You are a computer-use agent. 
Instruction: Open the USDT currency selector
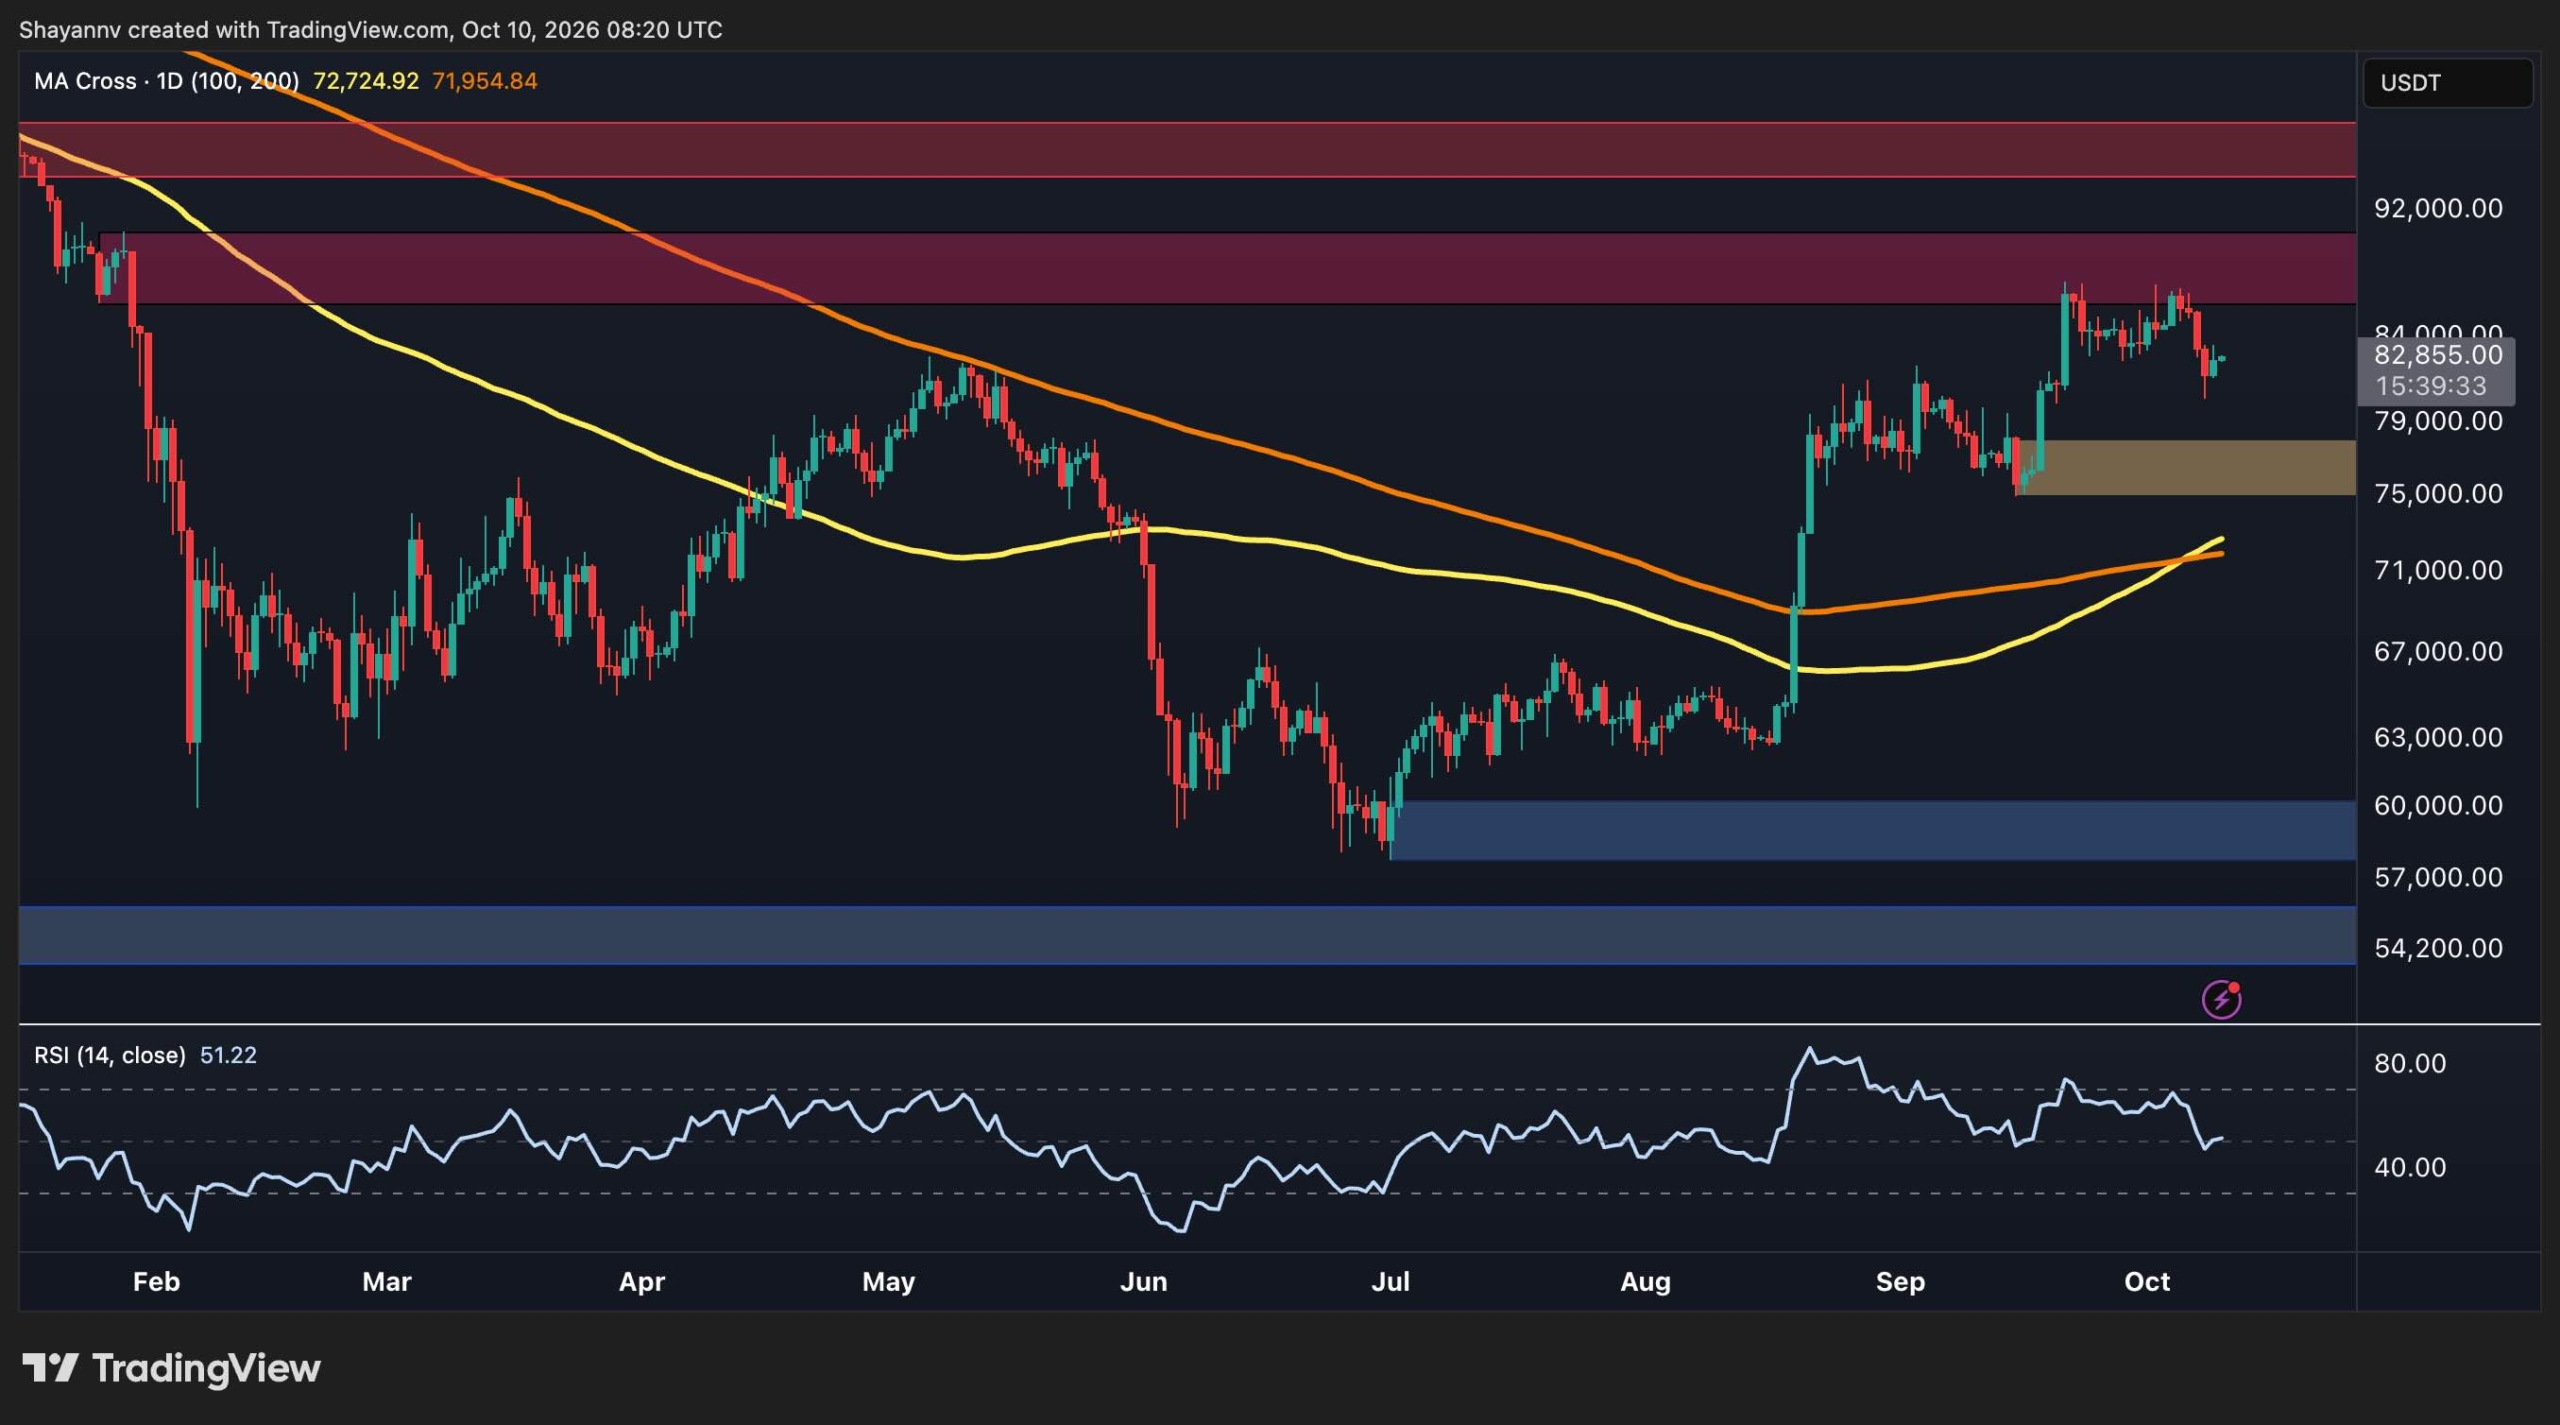pyautogui.click(x=2447, y=83)
